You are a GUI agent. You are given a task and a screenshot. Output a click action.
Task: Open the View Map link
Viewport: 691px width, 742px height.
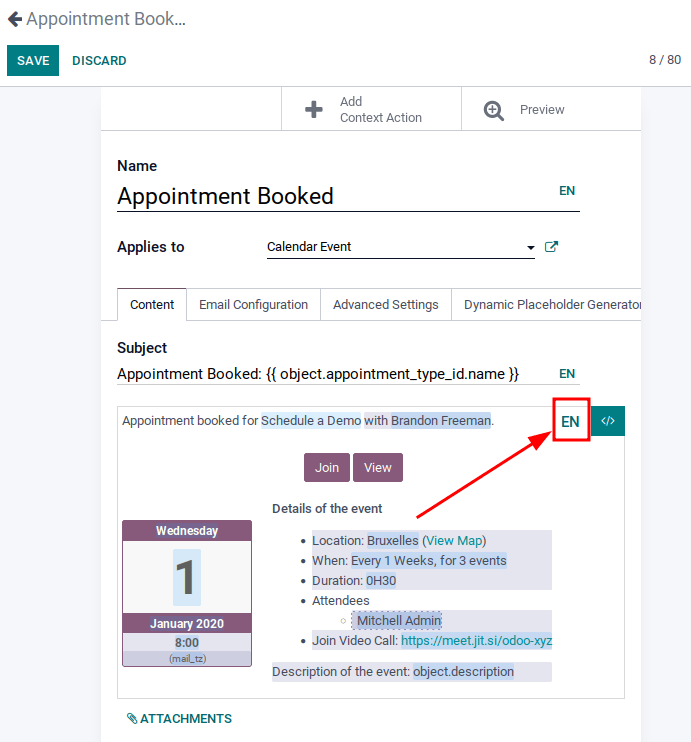455,541
